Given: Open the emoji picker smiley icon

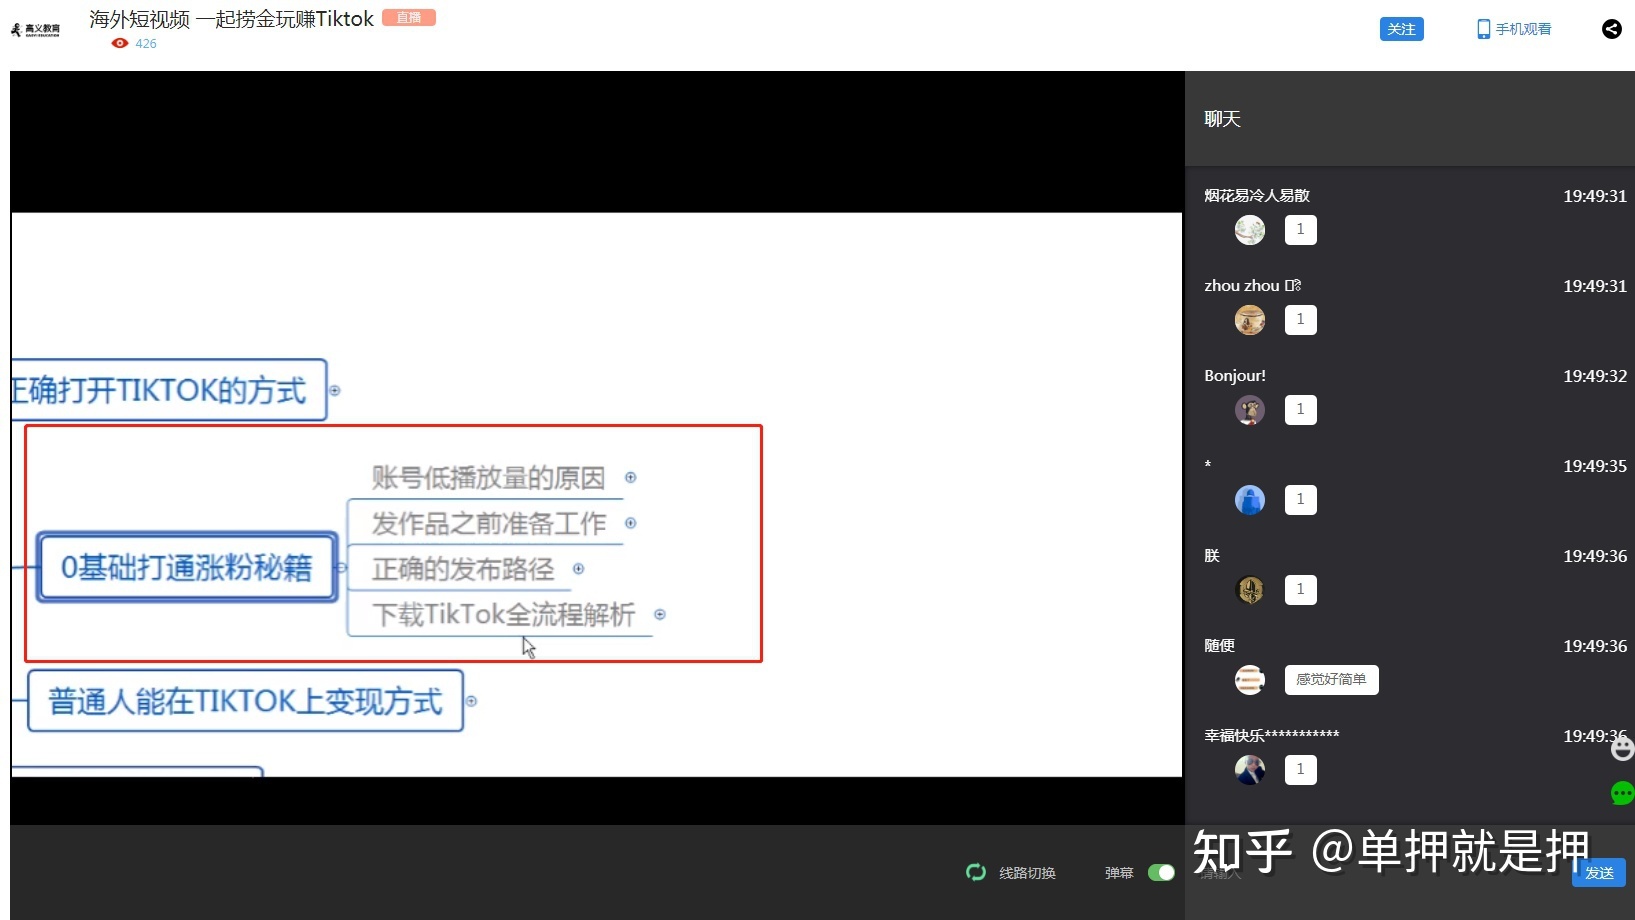Looking at the screenshot, I should pos(1621,748).
